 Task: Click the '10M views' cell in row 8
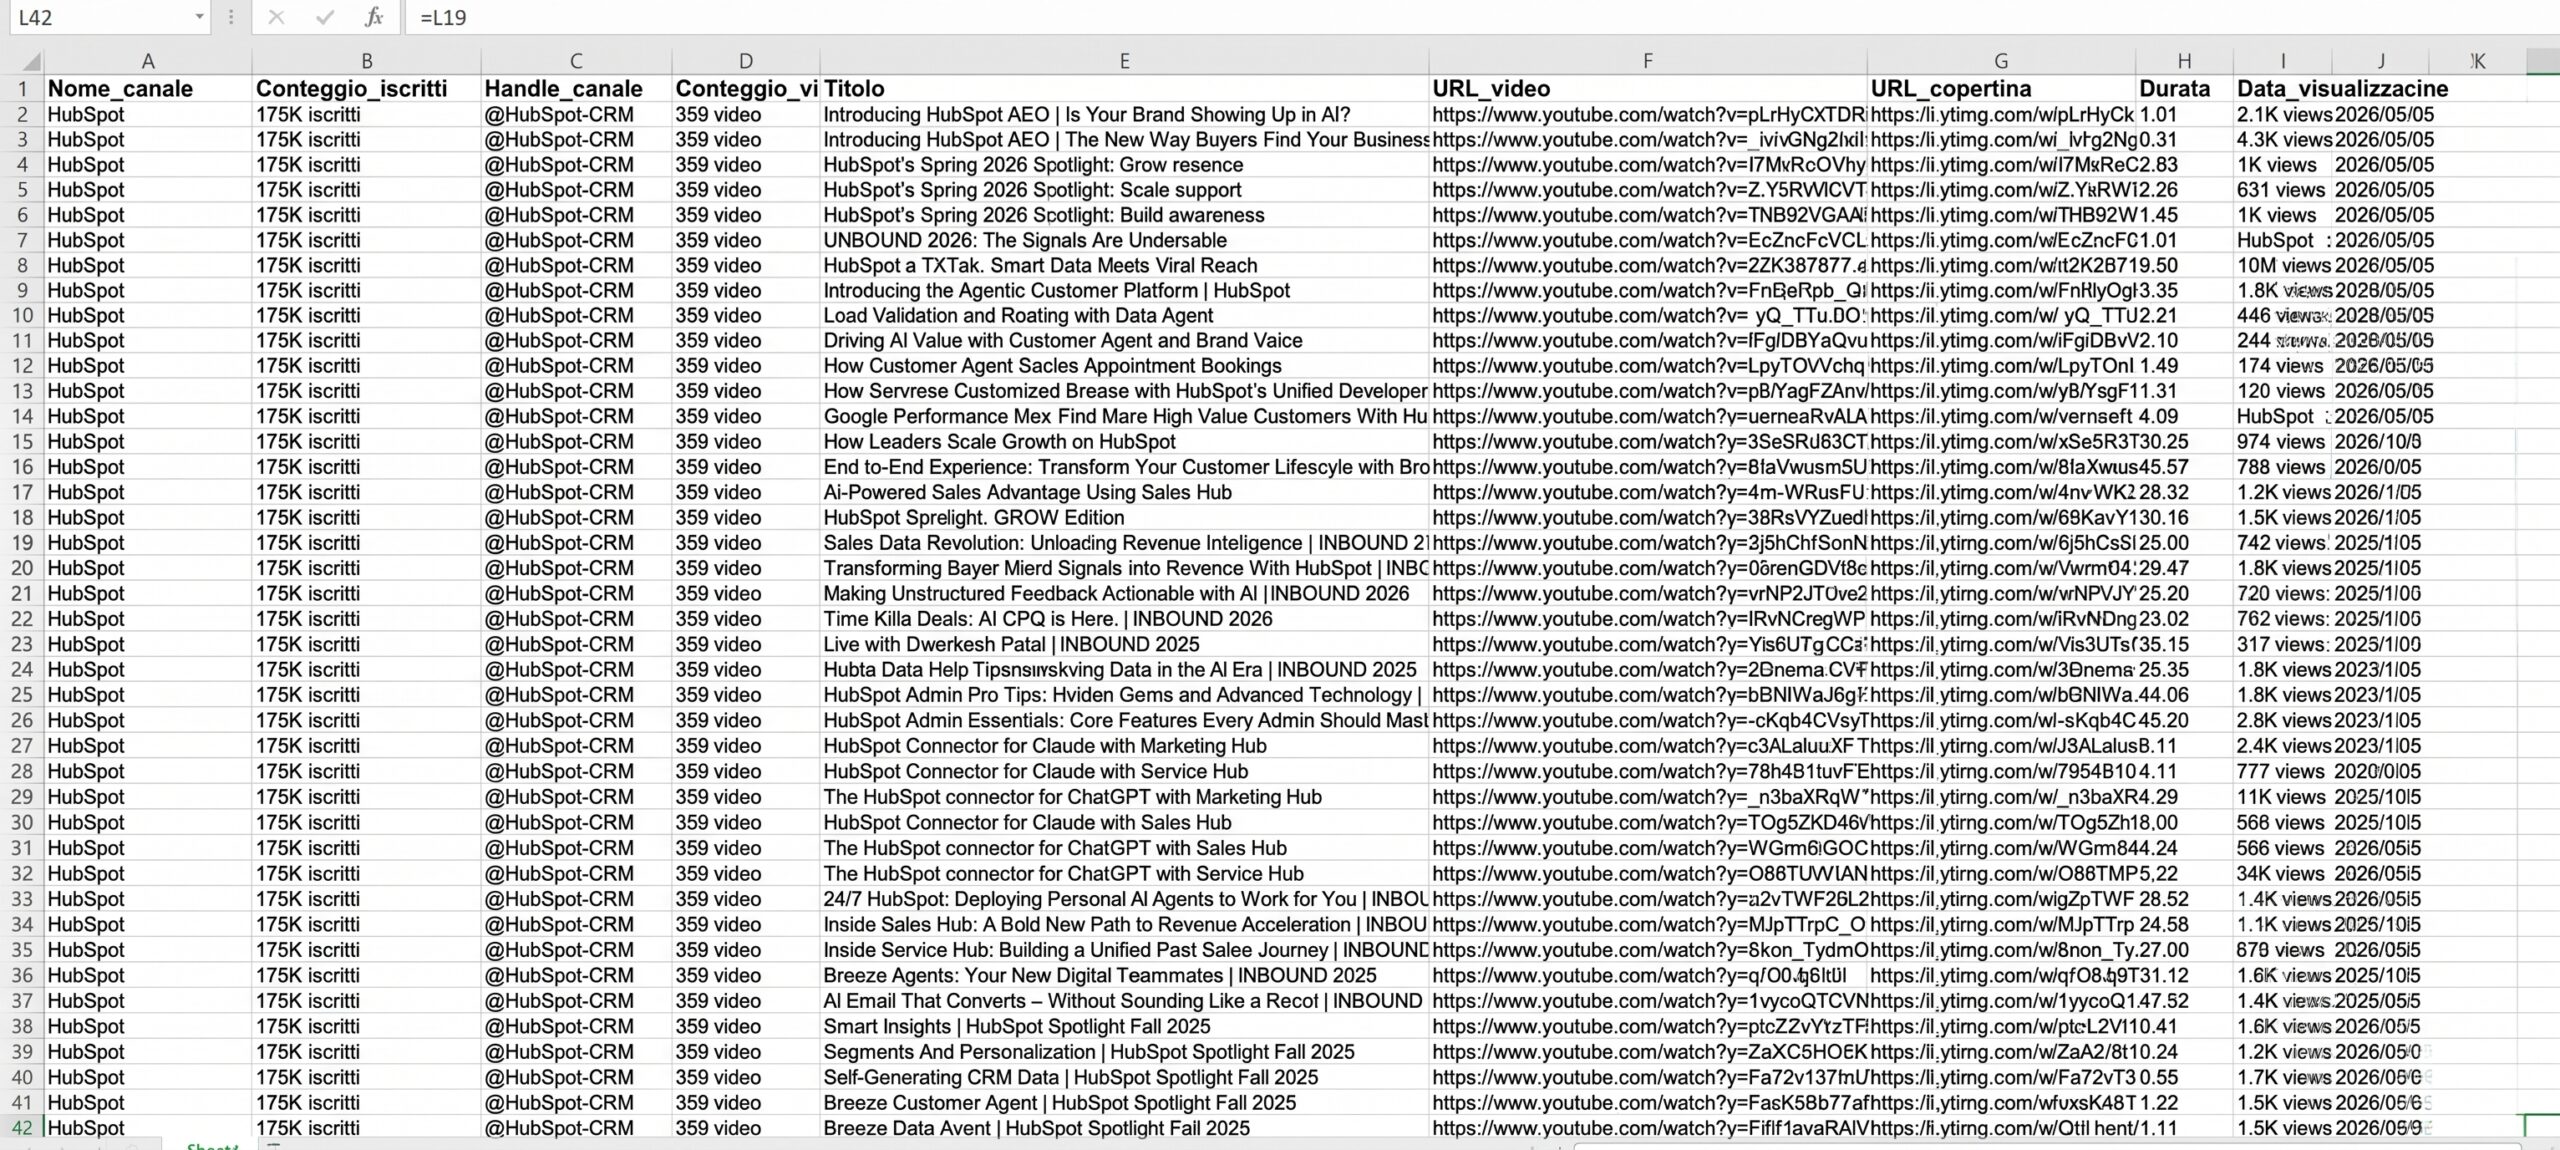2283,265
